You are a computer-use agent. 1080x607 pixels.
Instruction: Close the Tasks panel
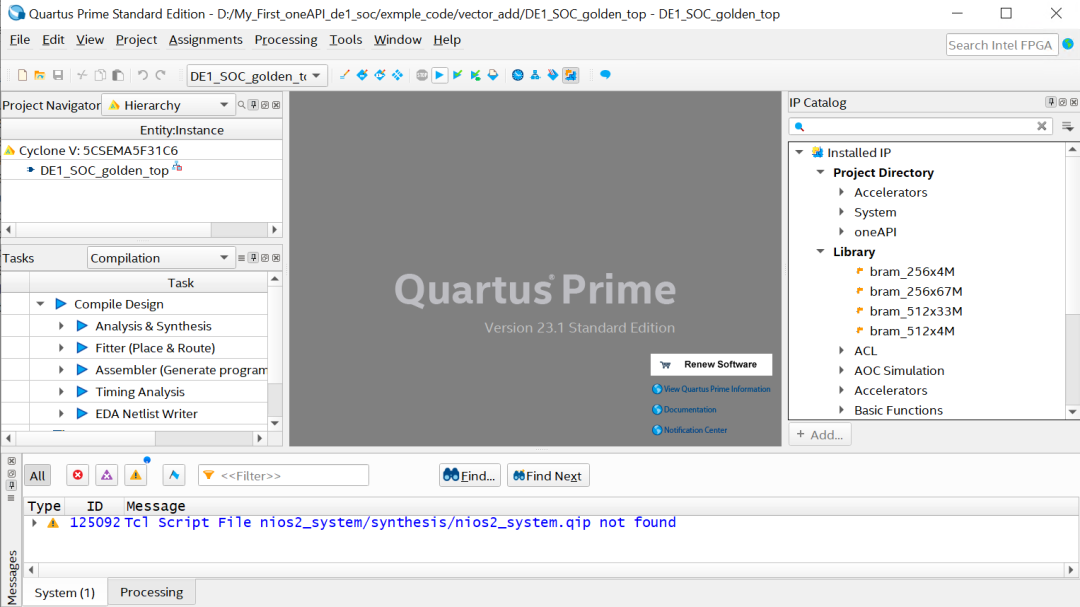pos(276,258)
